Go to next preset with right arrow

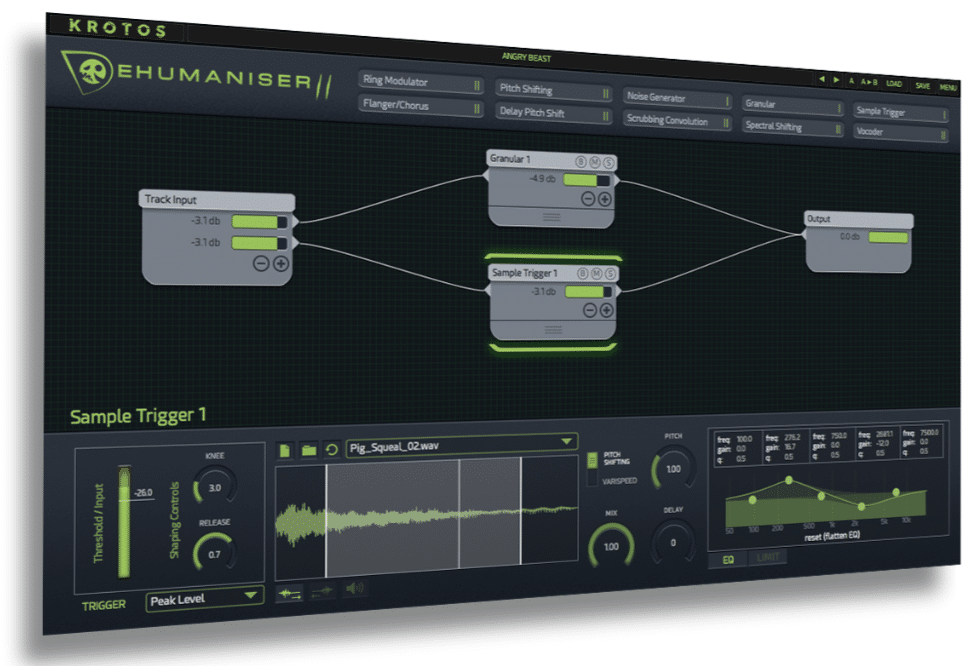[836, 80]
